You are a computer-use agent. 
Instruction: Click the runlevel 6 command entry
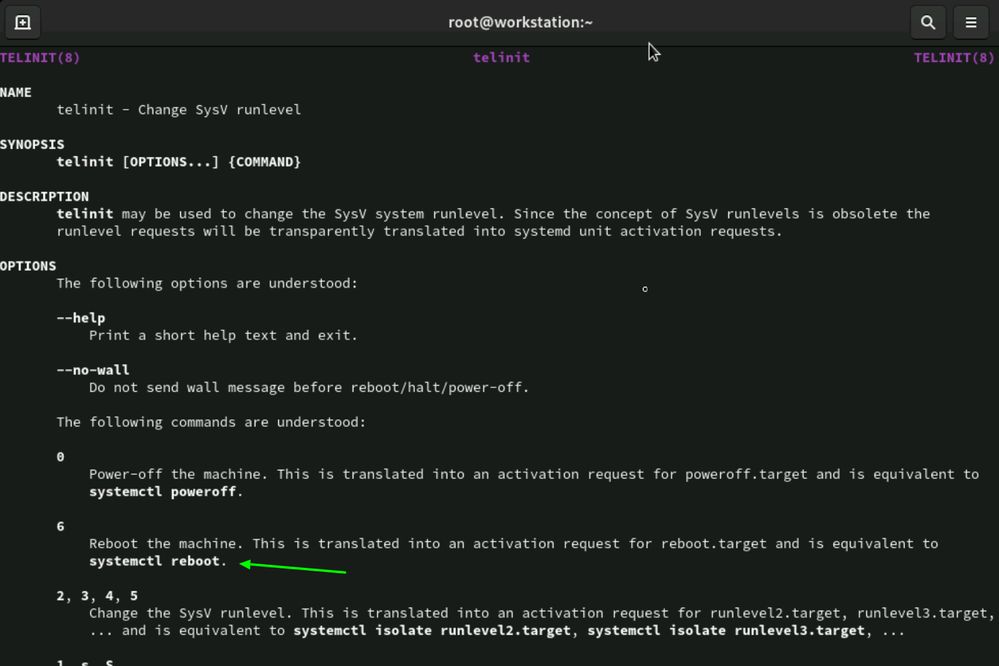(61, 526)
